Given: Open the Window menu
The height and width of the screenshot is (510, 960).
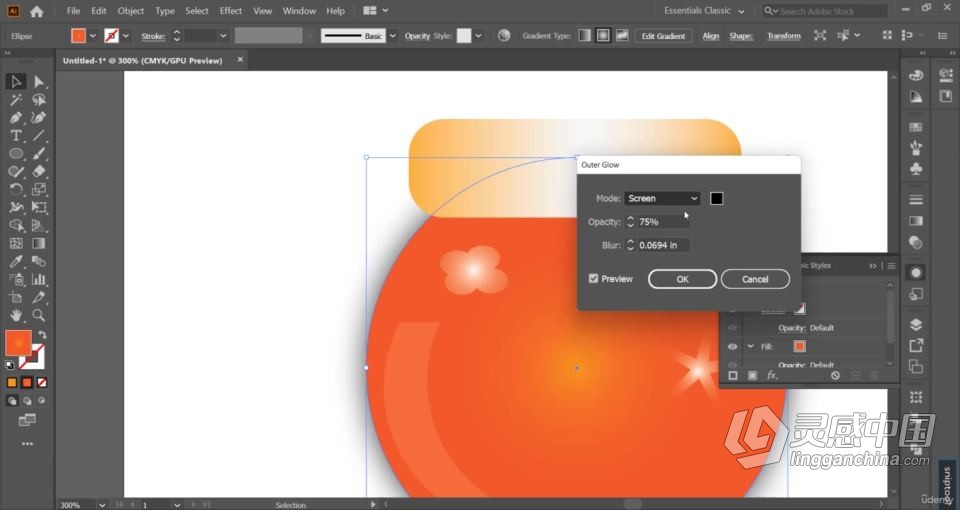Looking at the screenshot, I should click(x=299, y=11).
